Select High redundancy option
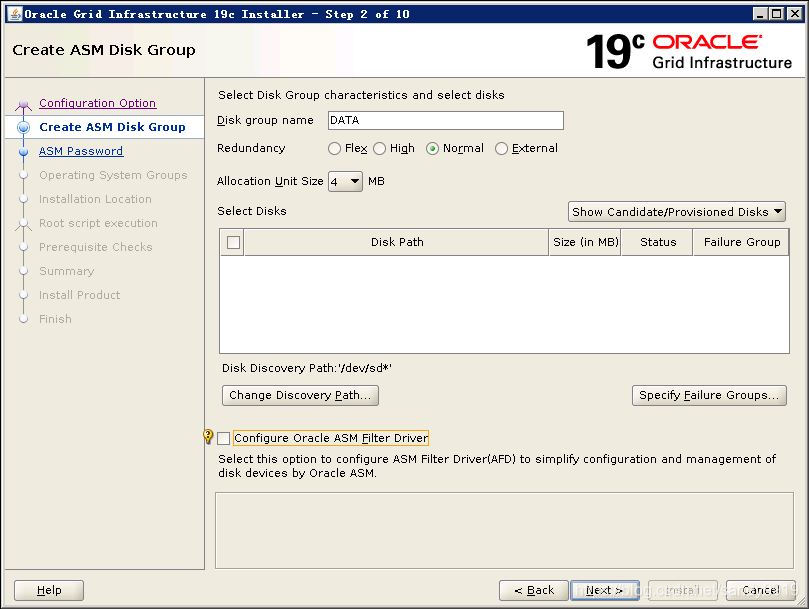809x609 pixels. 379,149
